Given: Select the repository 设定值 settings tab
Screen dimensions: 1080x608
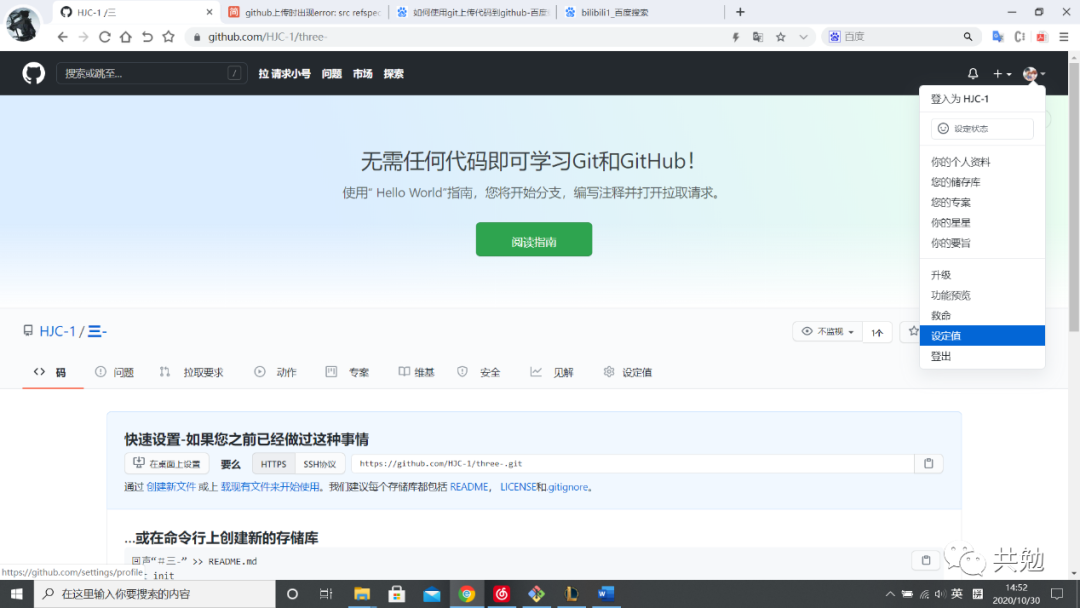Looking at the screenshot, I should coord(627,372).
